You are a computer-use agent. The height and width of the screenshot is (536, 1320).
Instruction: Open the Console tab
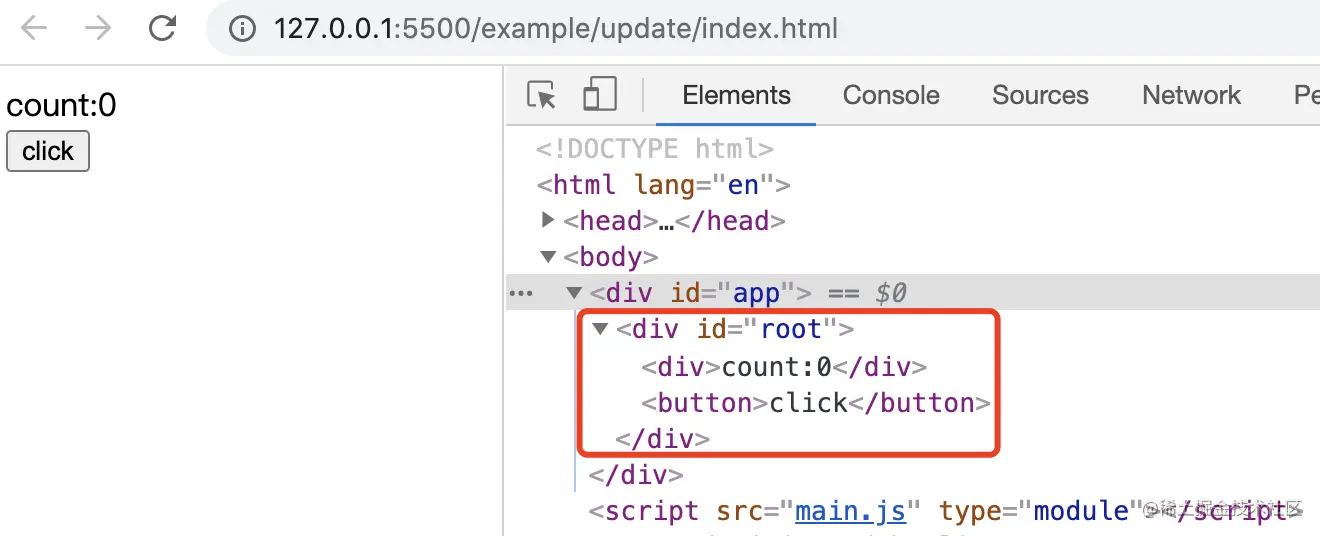[x=891, y=96]
